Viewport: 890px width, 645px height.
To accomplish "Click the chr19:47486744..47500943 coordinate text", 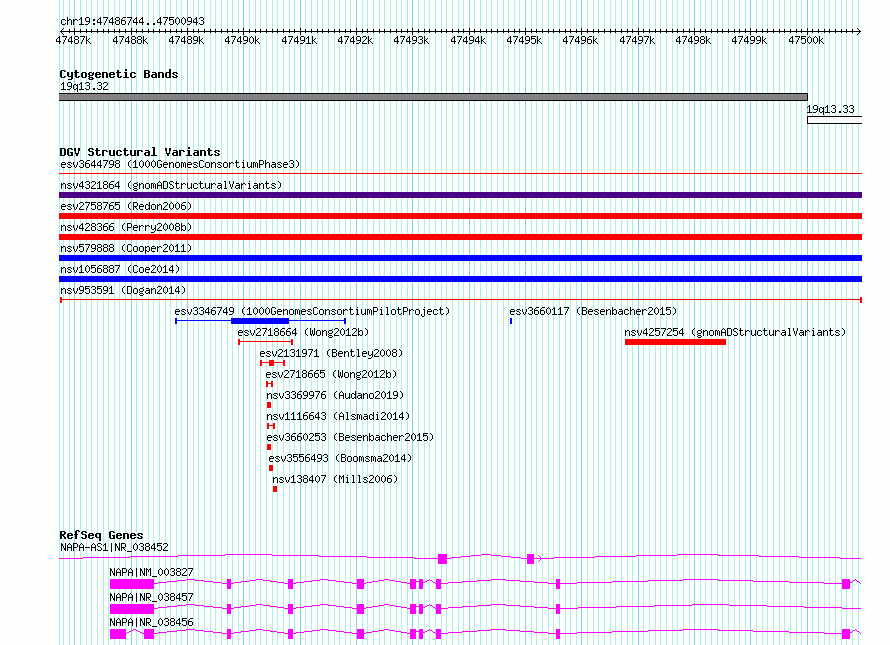I will (132, 21).
